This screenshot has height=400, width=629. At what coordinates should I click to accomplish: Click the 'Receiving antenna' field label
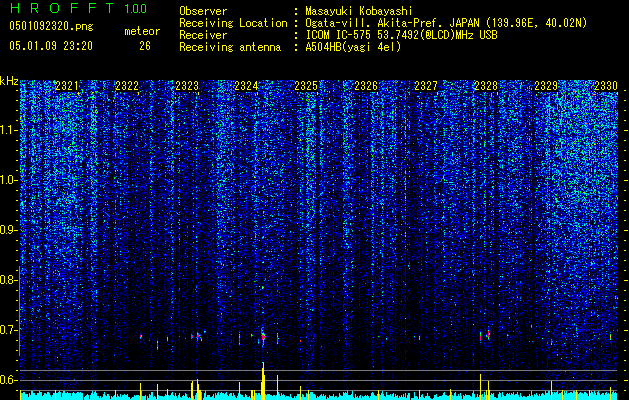[x=230, y=47]
